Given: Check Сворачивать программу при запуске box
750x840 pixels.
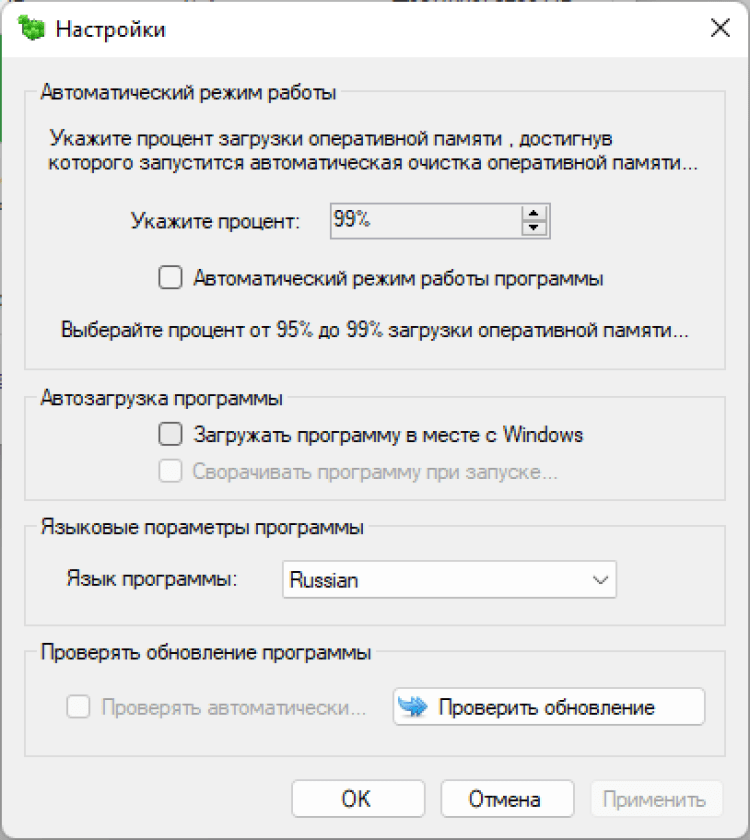Looking at the screenshot, I should [170, 472].
